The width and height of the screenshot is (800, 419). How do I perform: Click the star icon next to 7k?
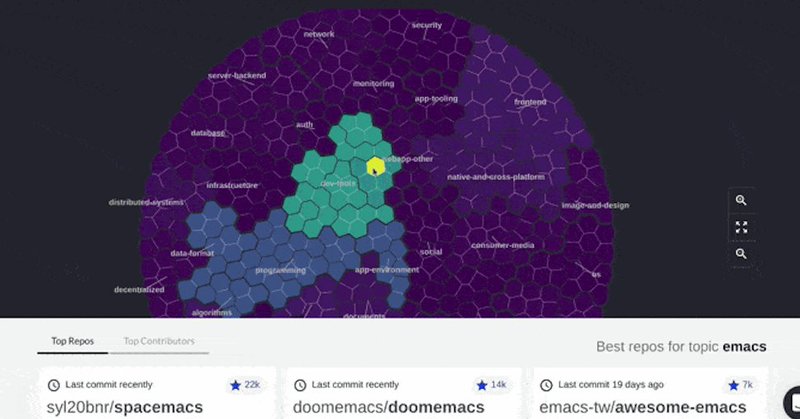(x=734, y=385)
